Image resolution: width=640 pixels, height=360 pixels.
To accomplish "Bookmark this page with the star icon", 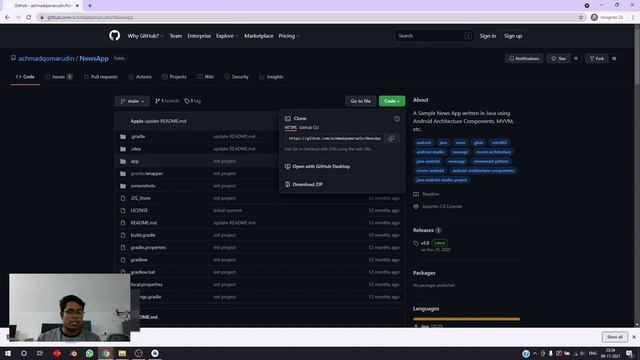I will (581, 17).
